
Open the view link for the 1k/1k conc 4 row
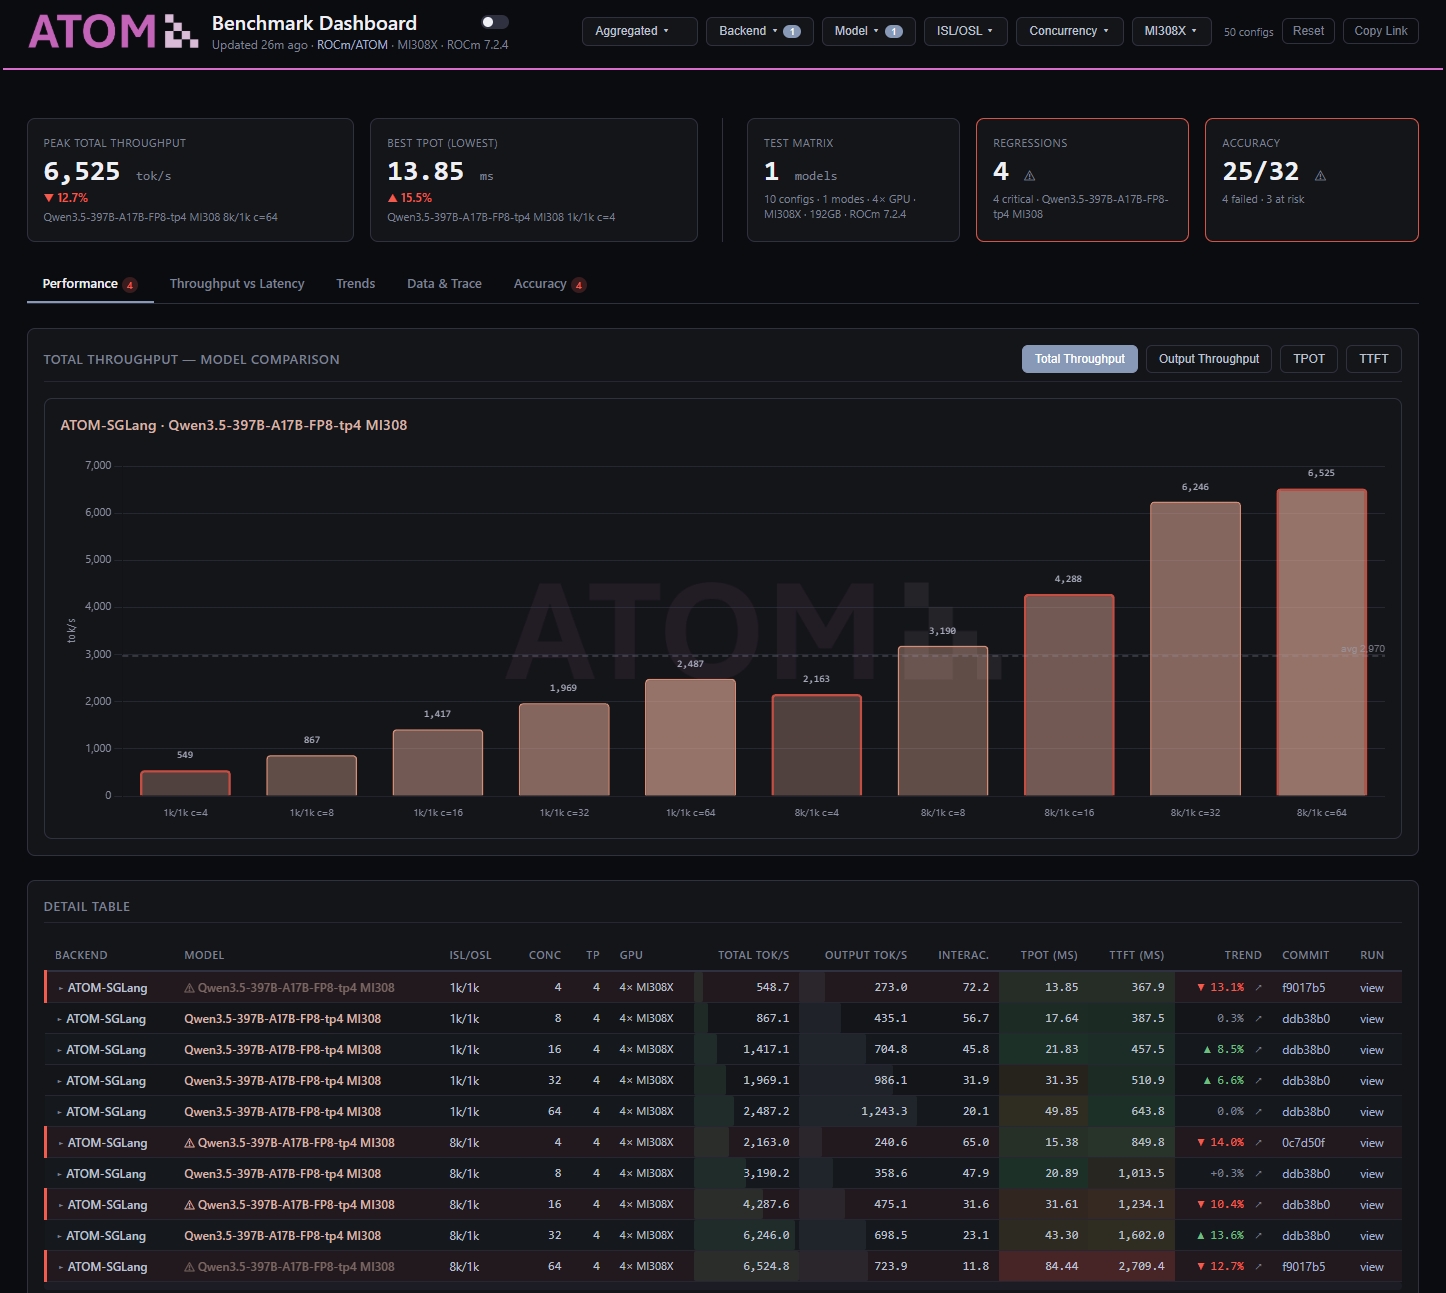[1371, 988]
